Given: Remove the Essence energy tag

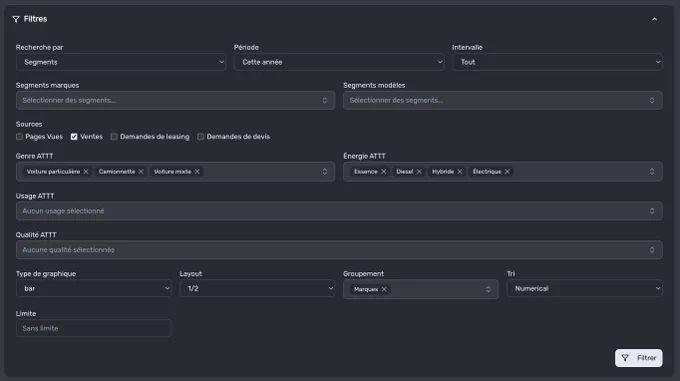Looking at the screenshot, I should [383, 172].
